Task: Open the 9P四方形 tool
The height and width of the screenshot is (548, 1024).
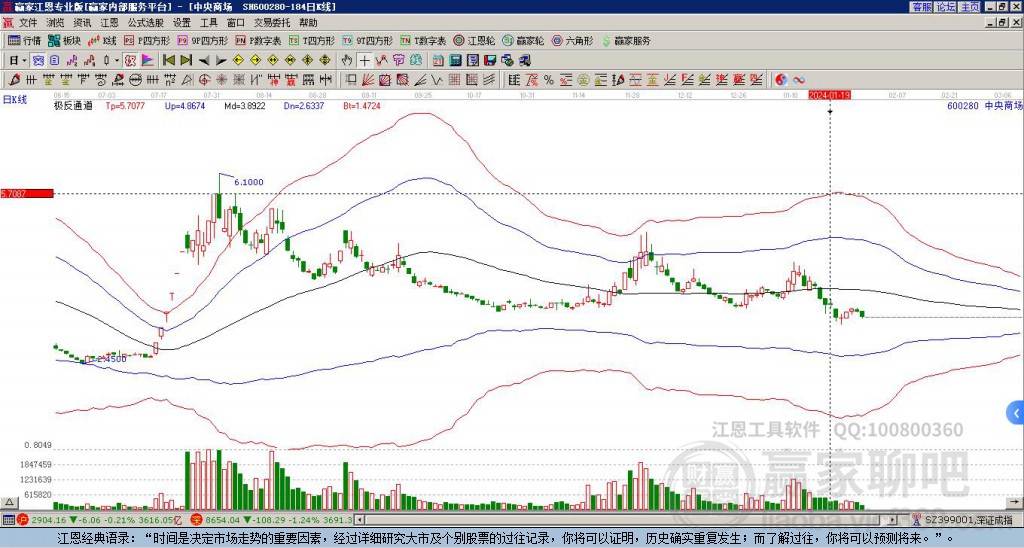Action: click(203, 41)
